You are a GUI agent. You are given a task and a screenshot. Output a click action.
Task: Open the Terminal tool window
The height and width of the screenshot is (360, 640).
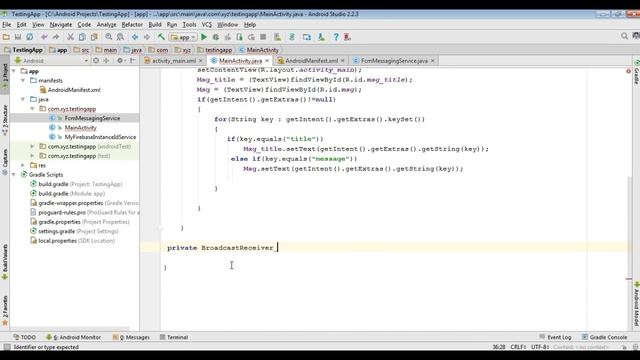pyautogui.click(x=174, y=337)
